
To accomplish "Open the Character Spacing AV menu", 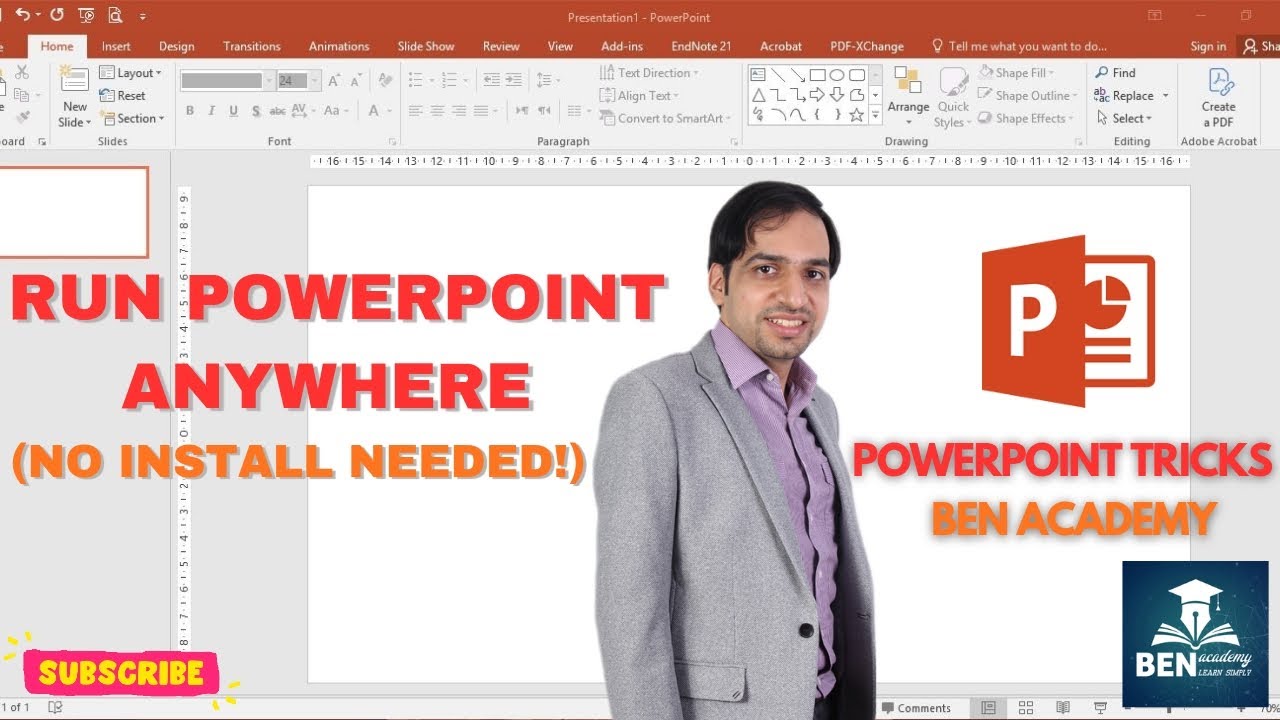I will tap(304, 111).
